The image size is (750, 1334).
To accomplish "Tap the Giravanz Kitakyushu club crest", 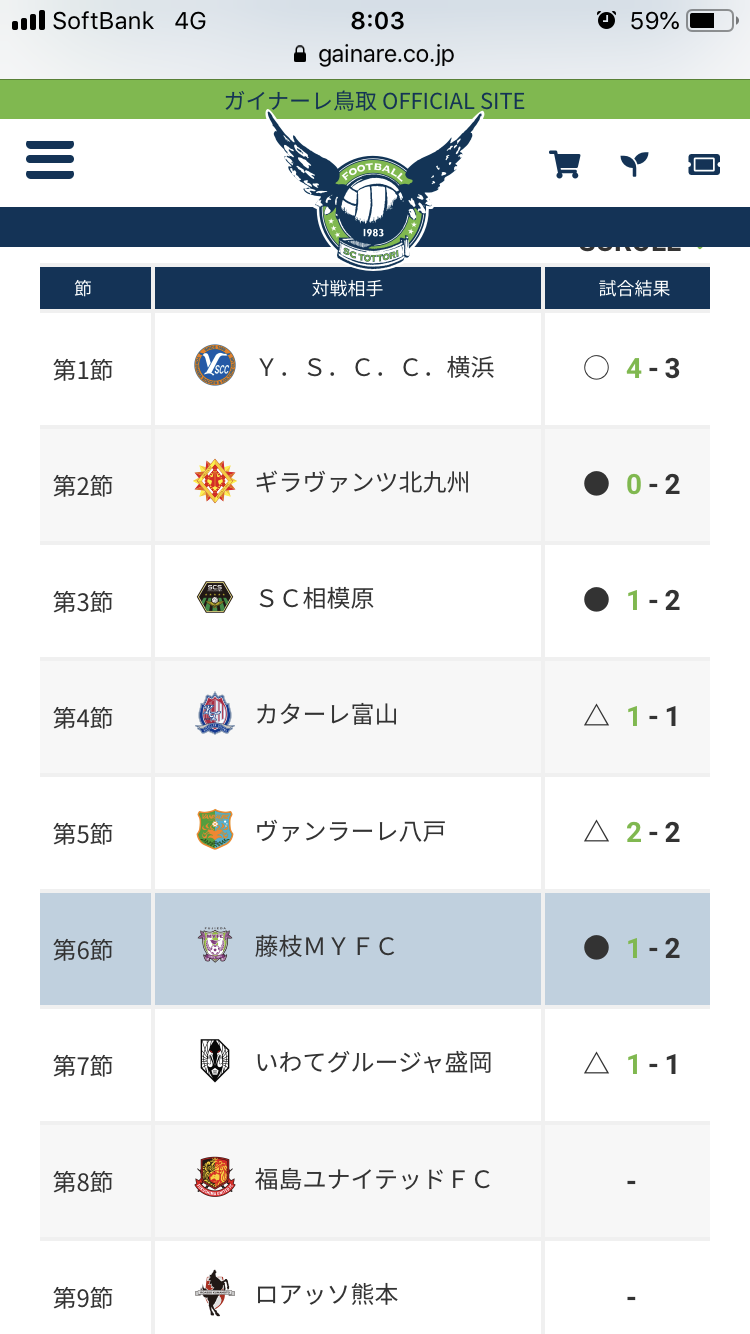I will coord(214,483).
